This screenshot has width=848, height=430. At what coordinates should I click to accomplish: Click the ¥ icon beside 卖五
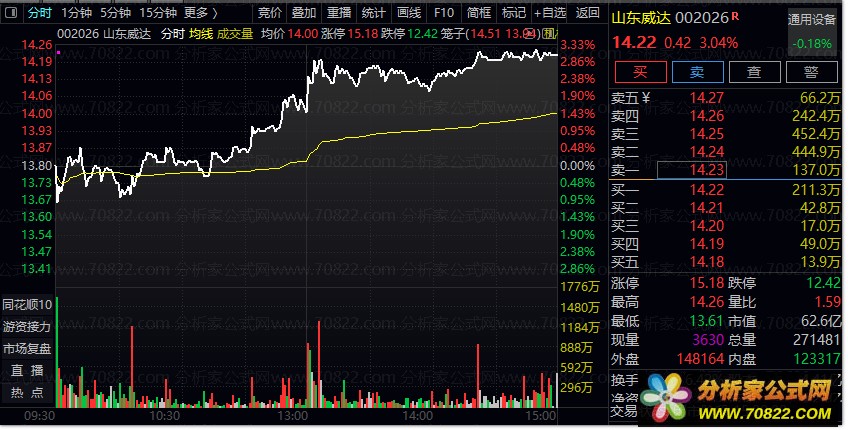(646, 98)
